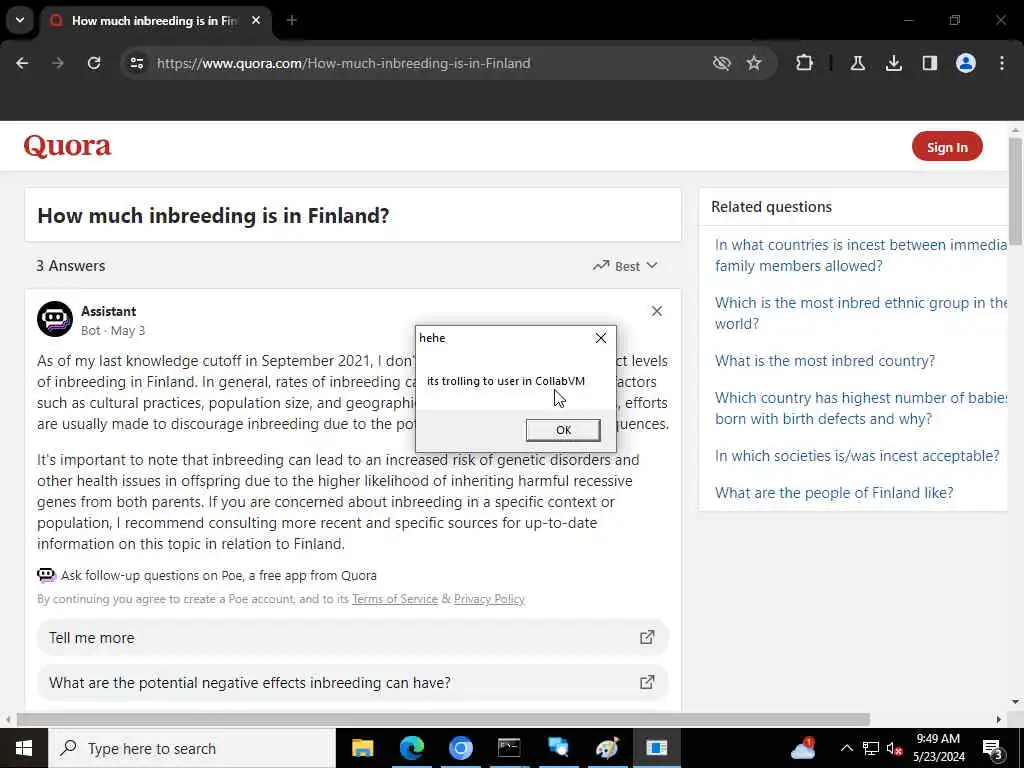Open the Assistant bot avatar
The image size is (1024, 768).
(x=55, y=319)
